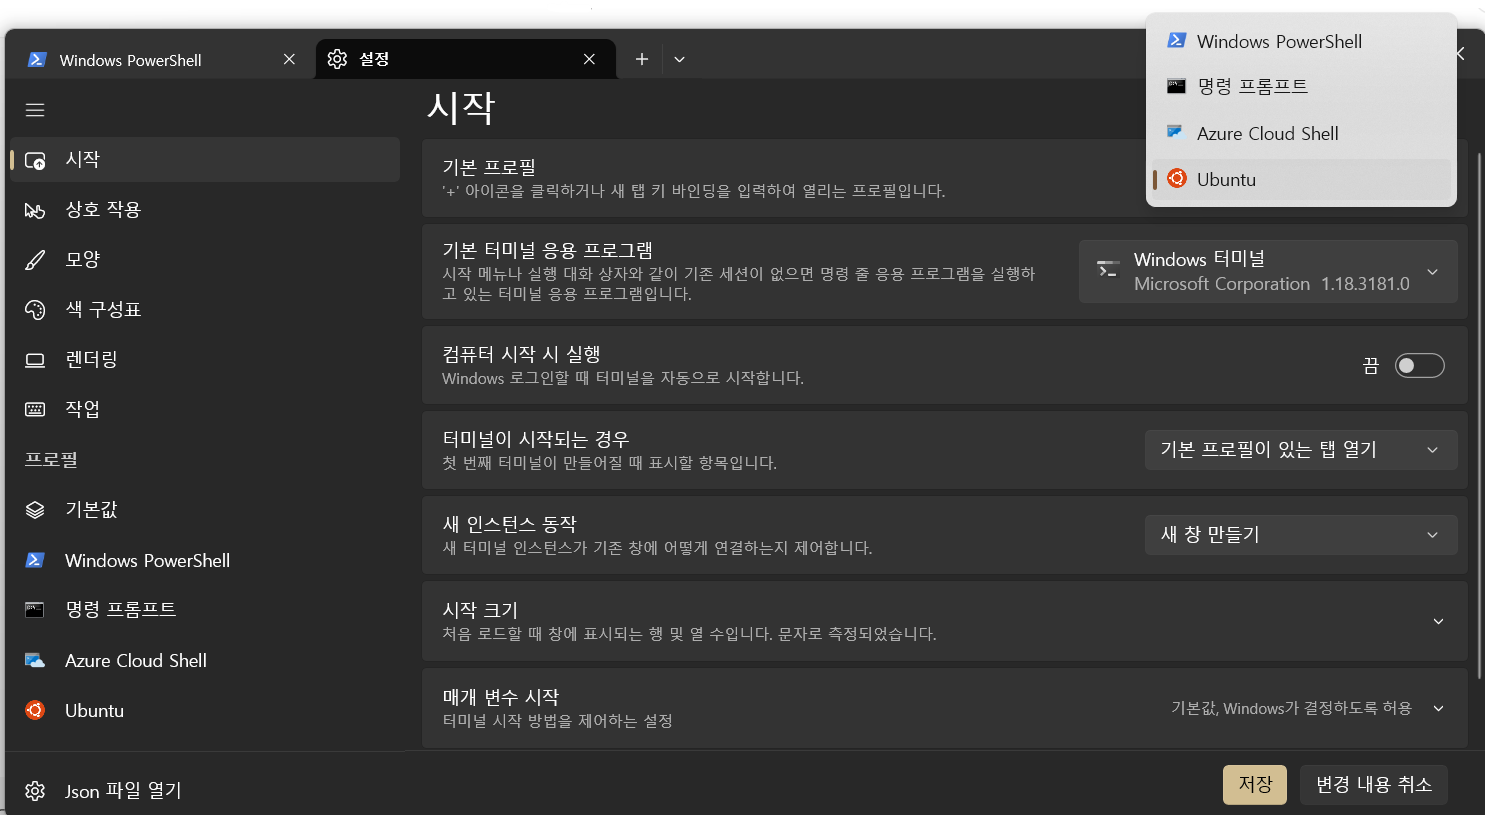The height and width of the screenshot is (815, 1485).
Task: Click 변경 내용 취소 button
Action: coord(1374,785)
